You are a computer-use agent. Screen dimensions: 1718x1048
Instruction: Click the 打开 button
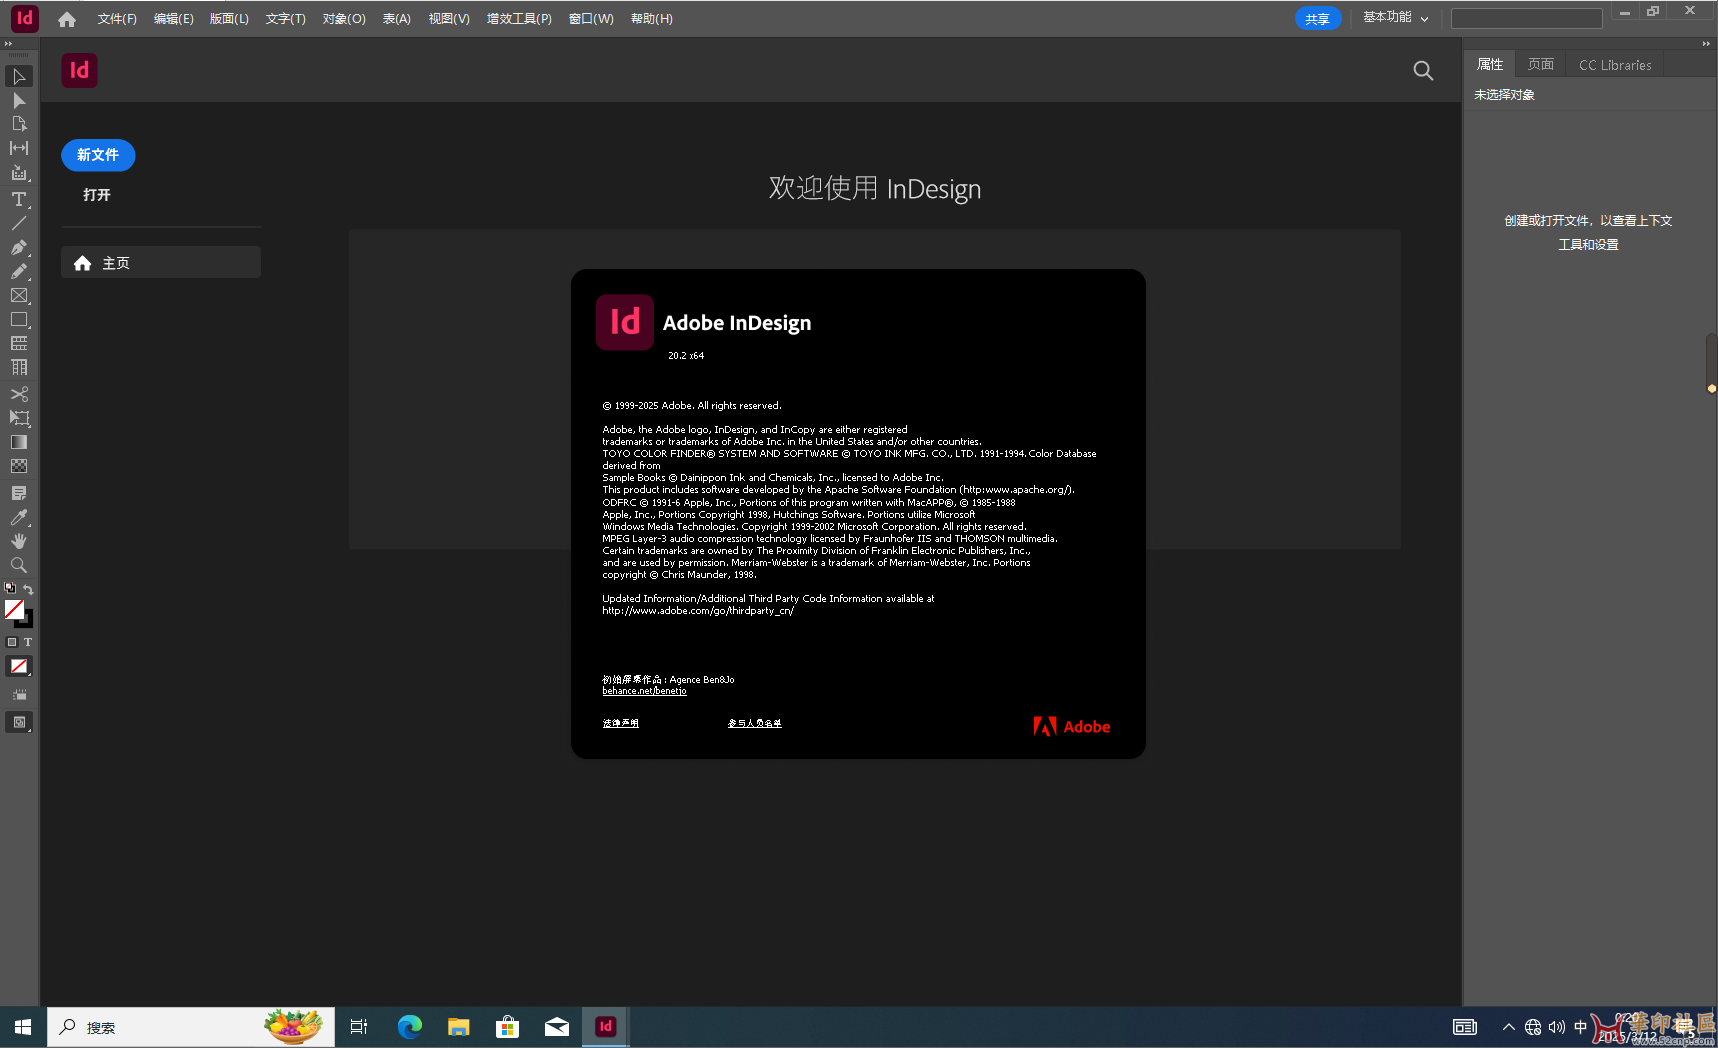[x=97, y=195]
